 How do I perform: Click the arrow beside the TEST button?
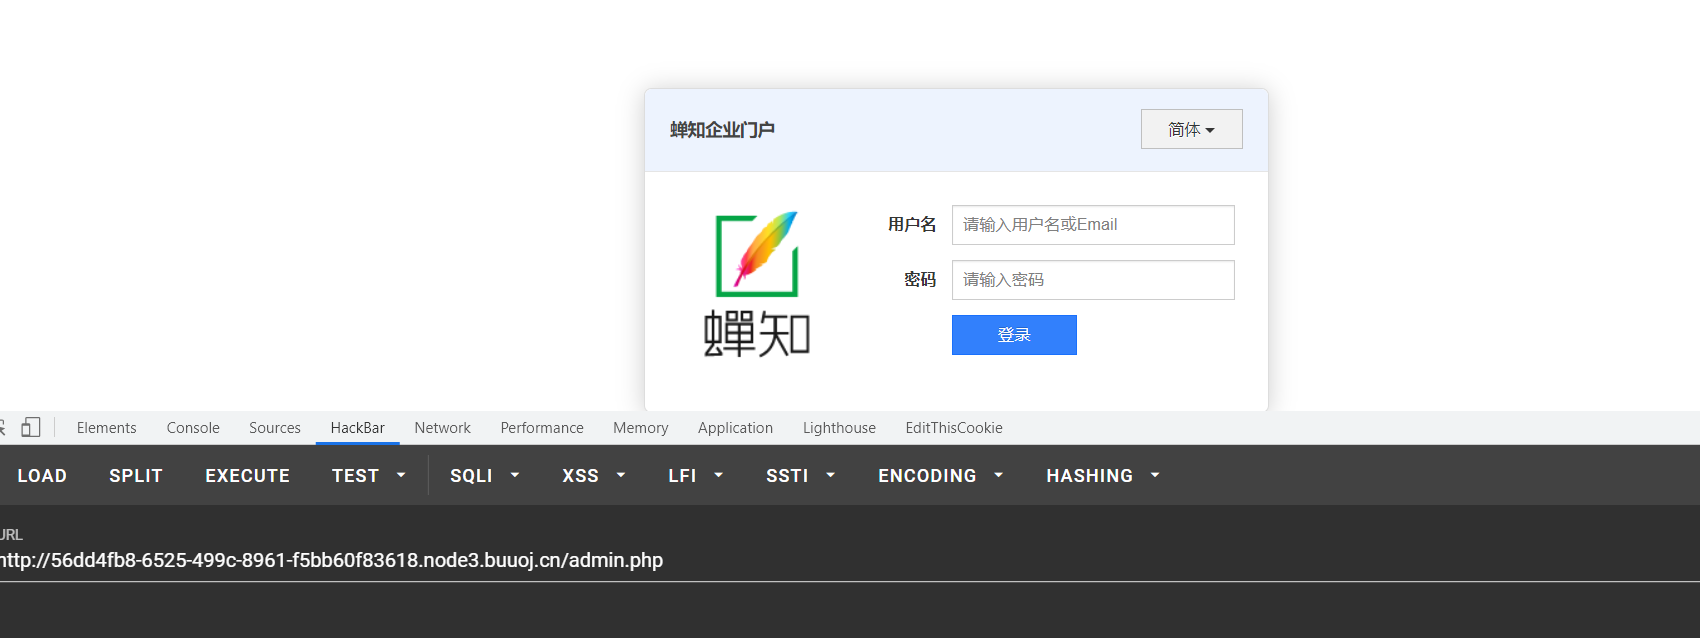pyautogui.click(x=401, y=476)
